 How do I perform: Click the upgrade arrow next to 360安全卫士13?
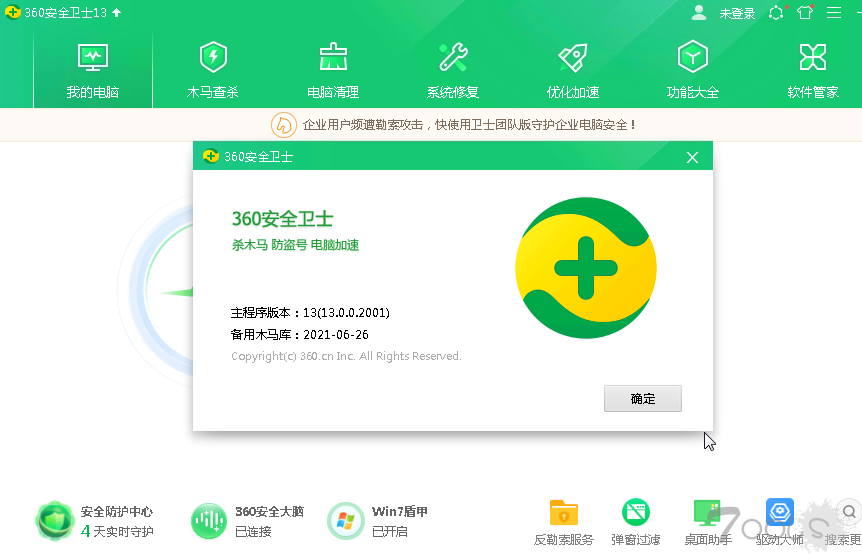point(117,13)
